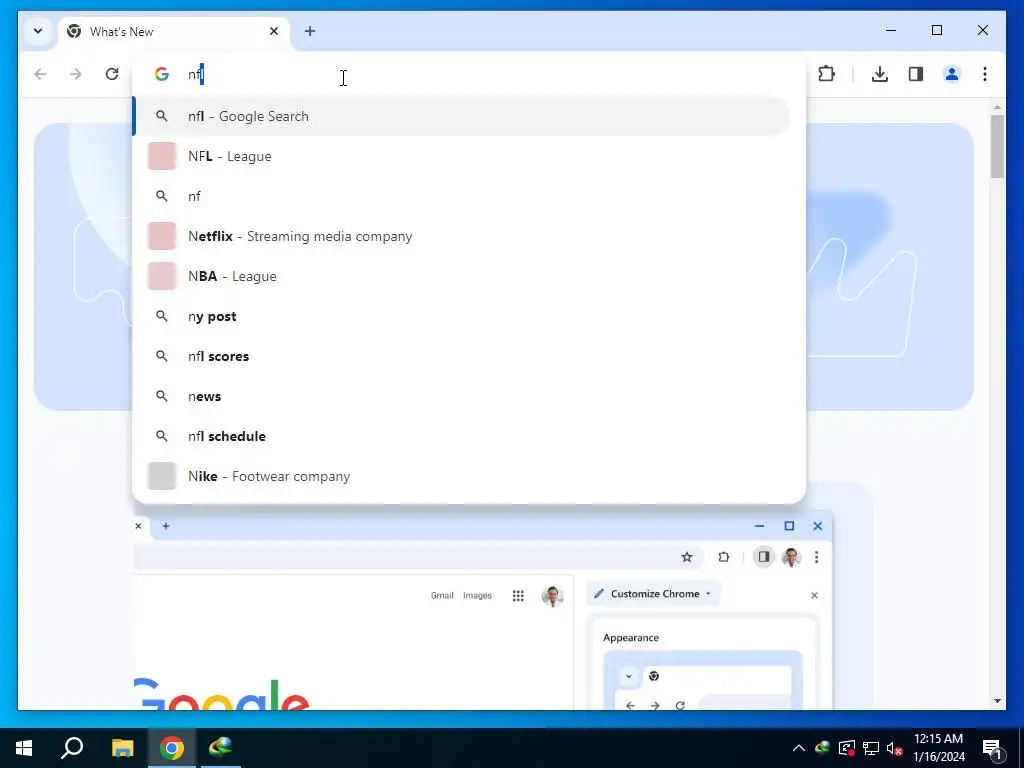1024x768 pixels.
Task: Click the security warning tray icon
Action: pyautogui.click(x=846, y=748)
